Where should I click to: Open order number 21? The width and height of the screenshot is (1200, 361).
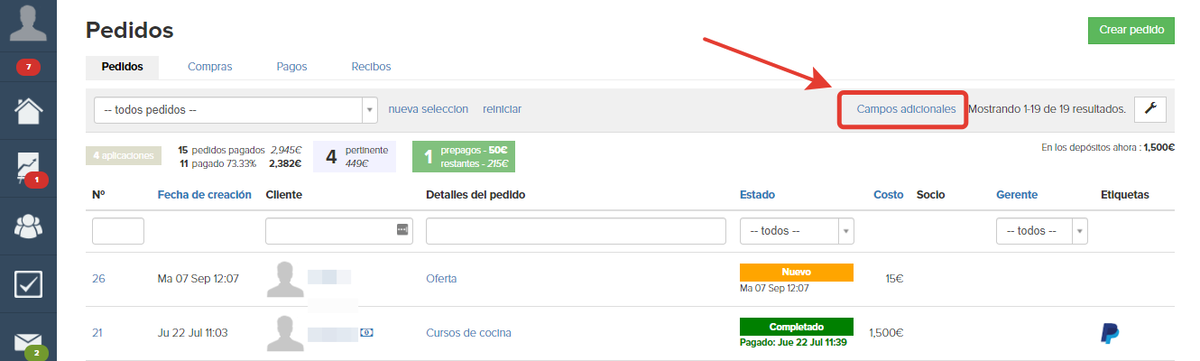[x=98, y=333]
